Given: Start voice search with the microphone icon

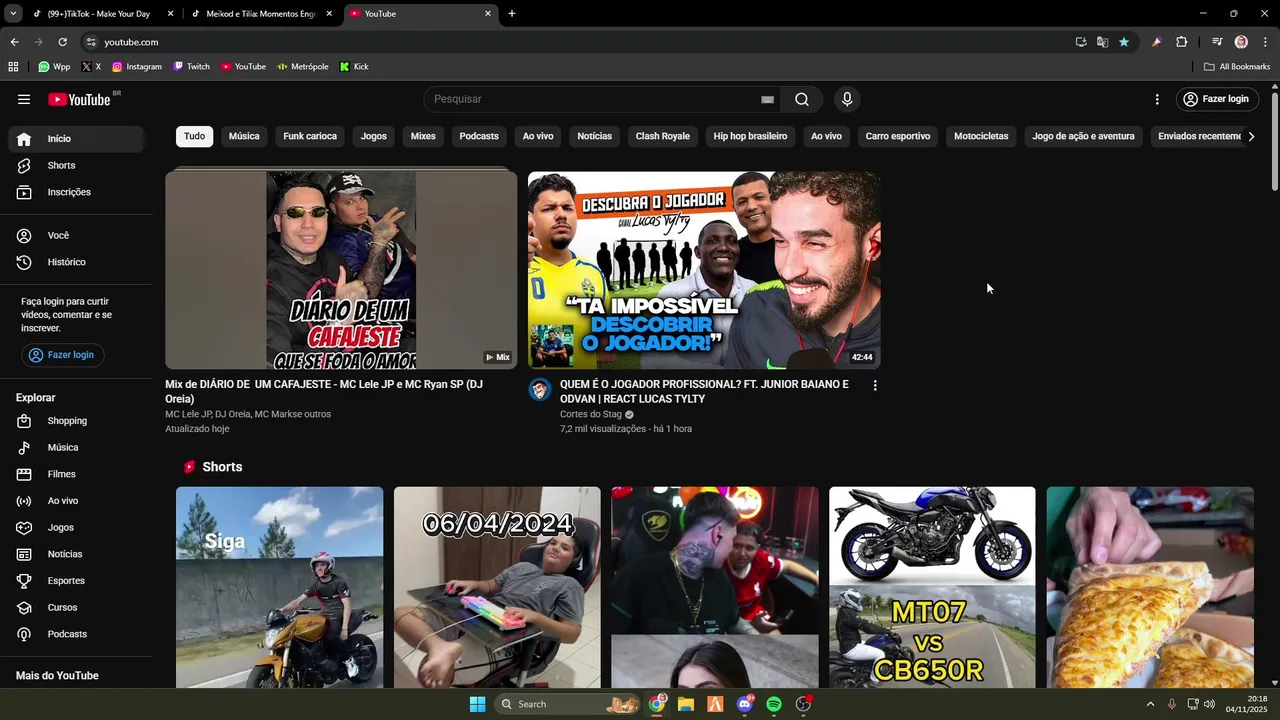Looking at the screenshot, I should click(847, 99).
